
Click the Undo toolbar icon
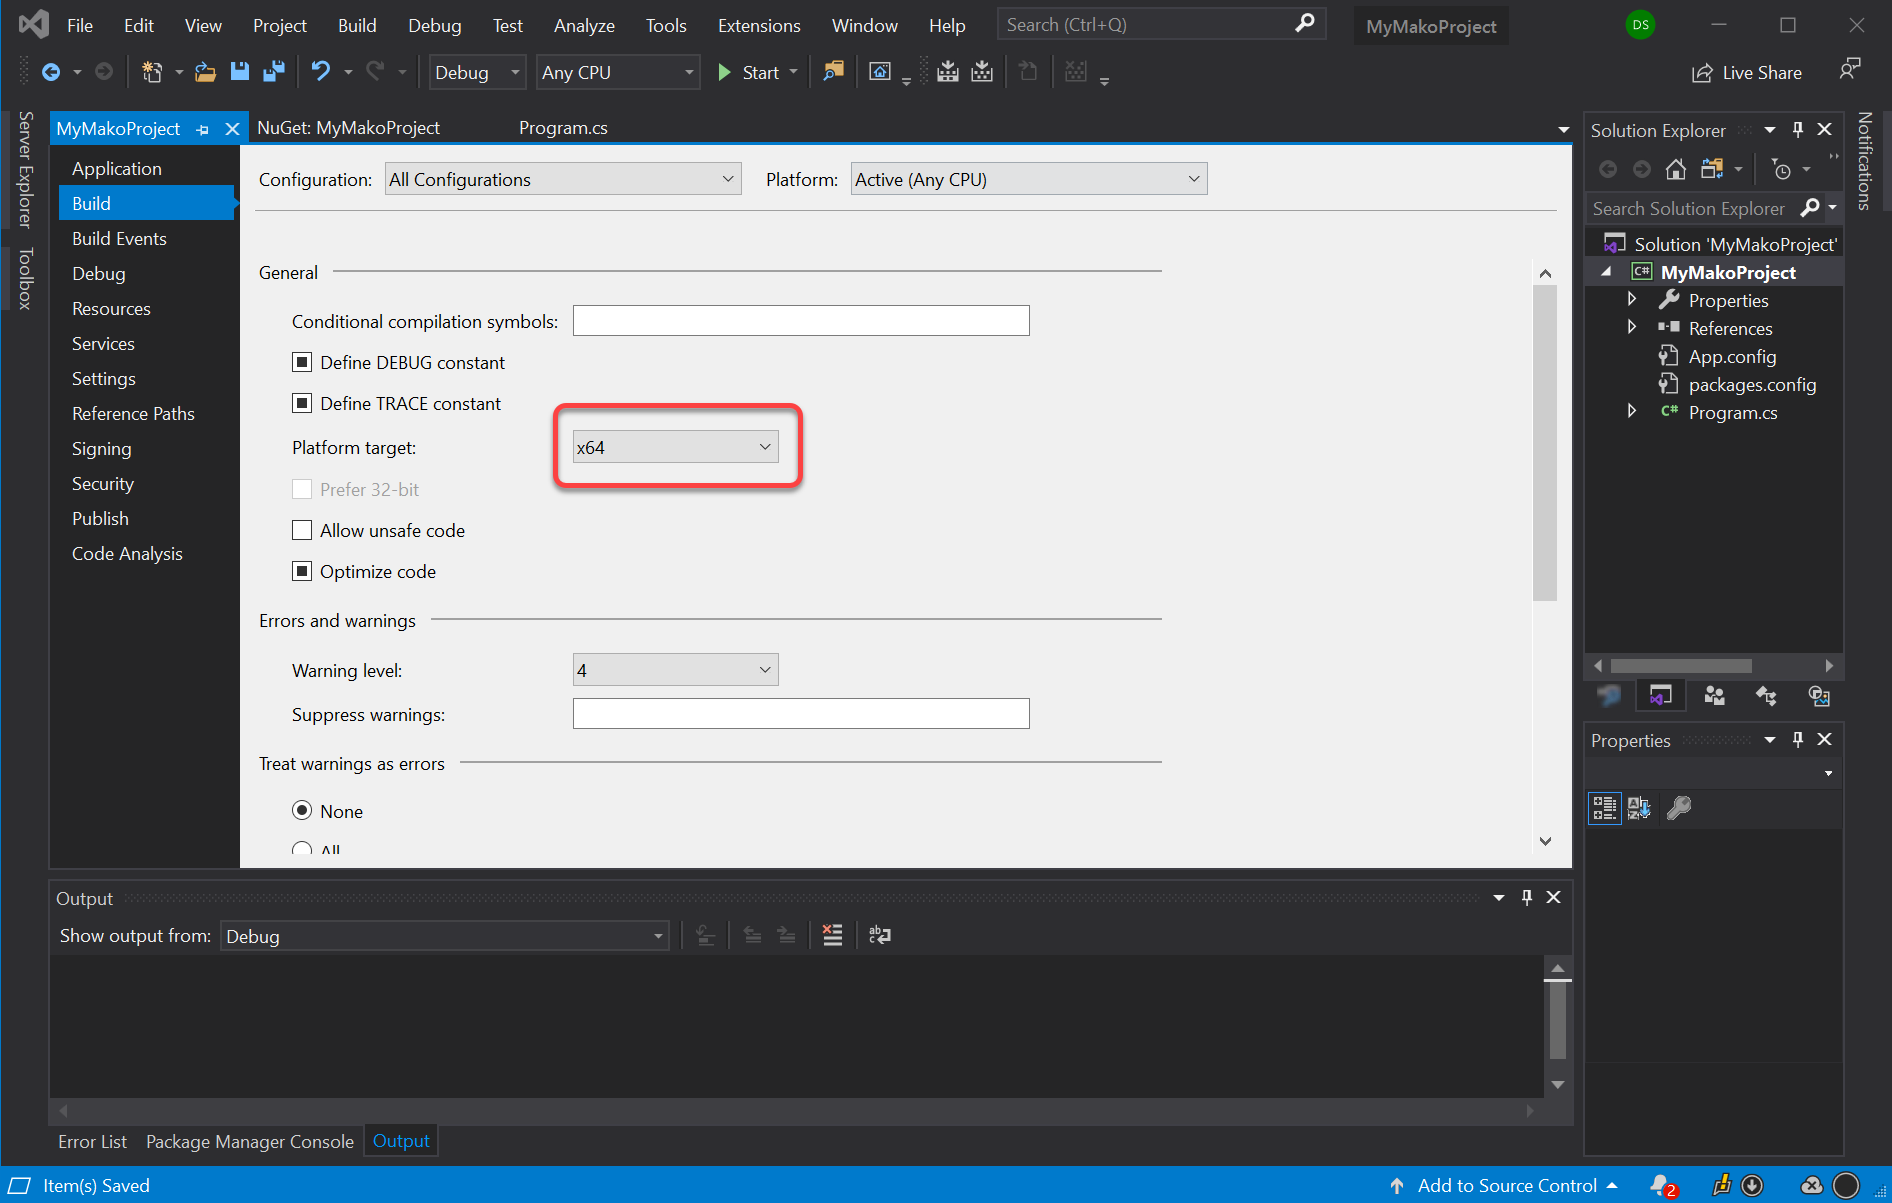click(x=320, y=71)
